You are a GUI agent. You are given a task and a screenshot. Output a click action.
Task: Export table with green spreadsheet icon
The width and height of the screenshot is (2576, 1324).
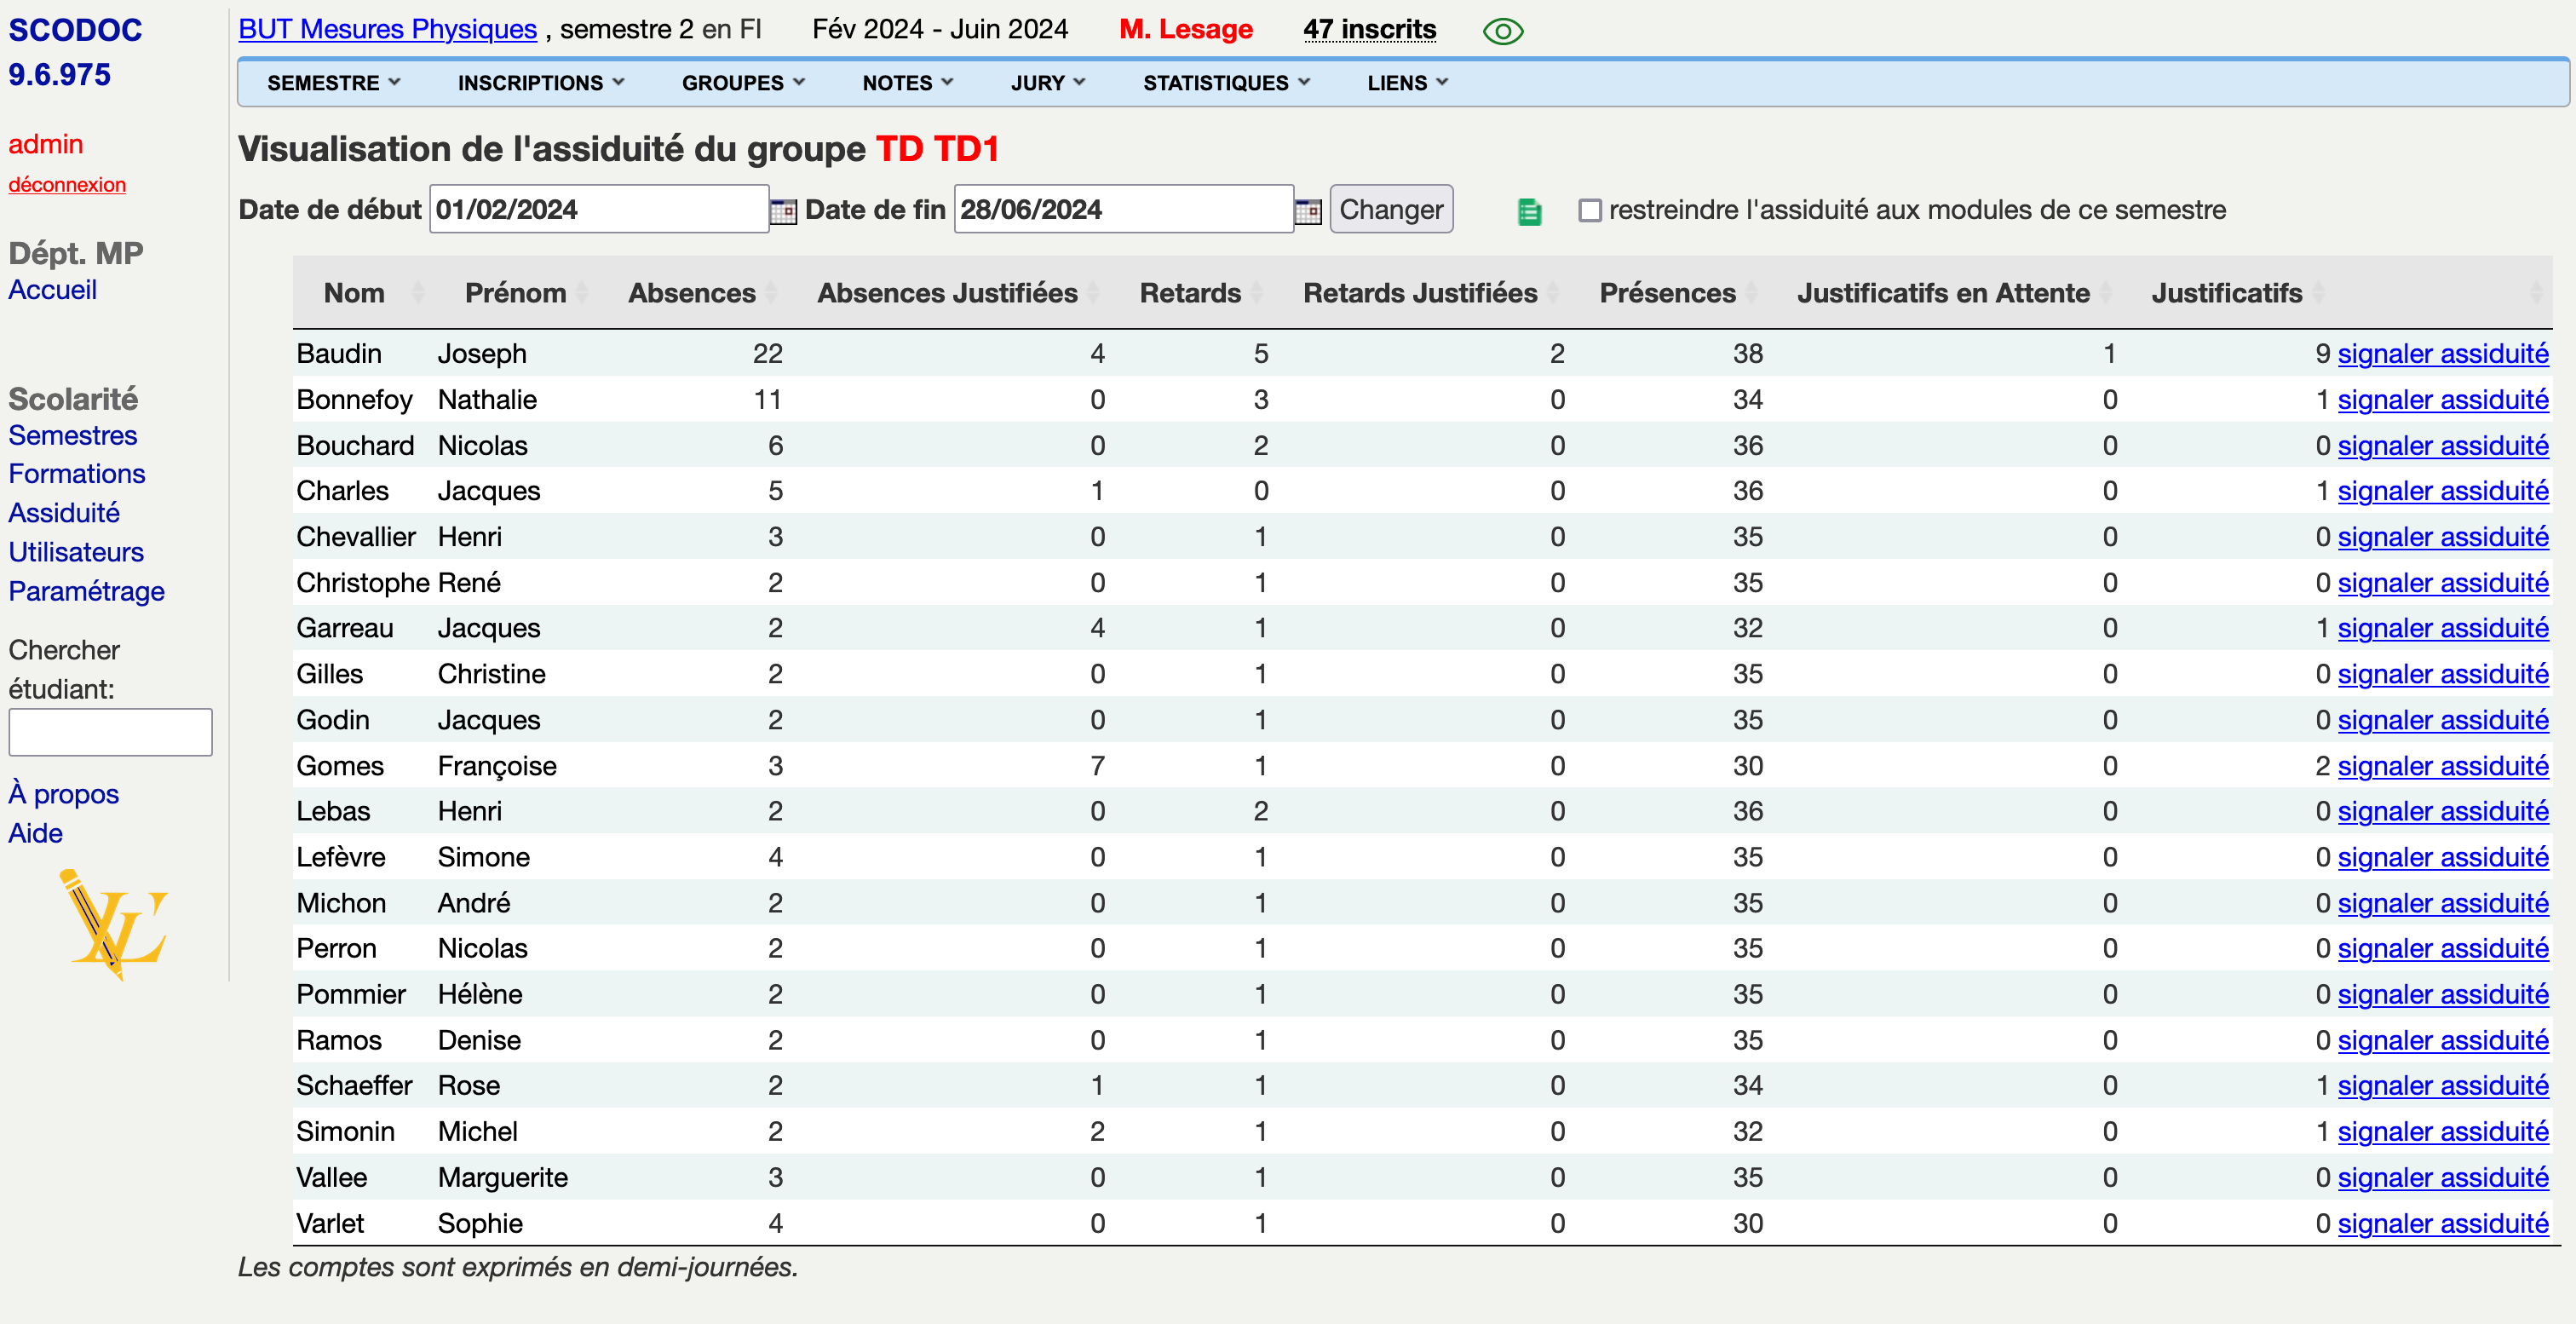[1529, 211]
